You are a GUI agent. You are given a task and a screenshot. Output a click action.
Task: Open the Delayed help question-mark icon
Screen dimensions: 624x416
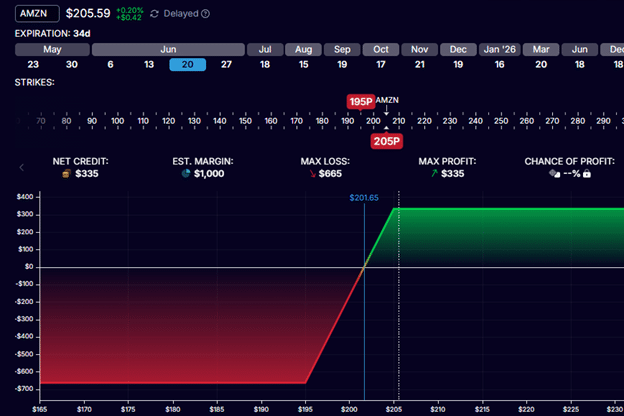tap(205, 14)
